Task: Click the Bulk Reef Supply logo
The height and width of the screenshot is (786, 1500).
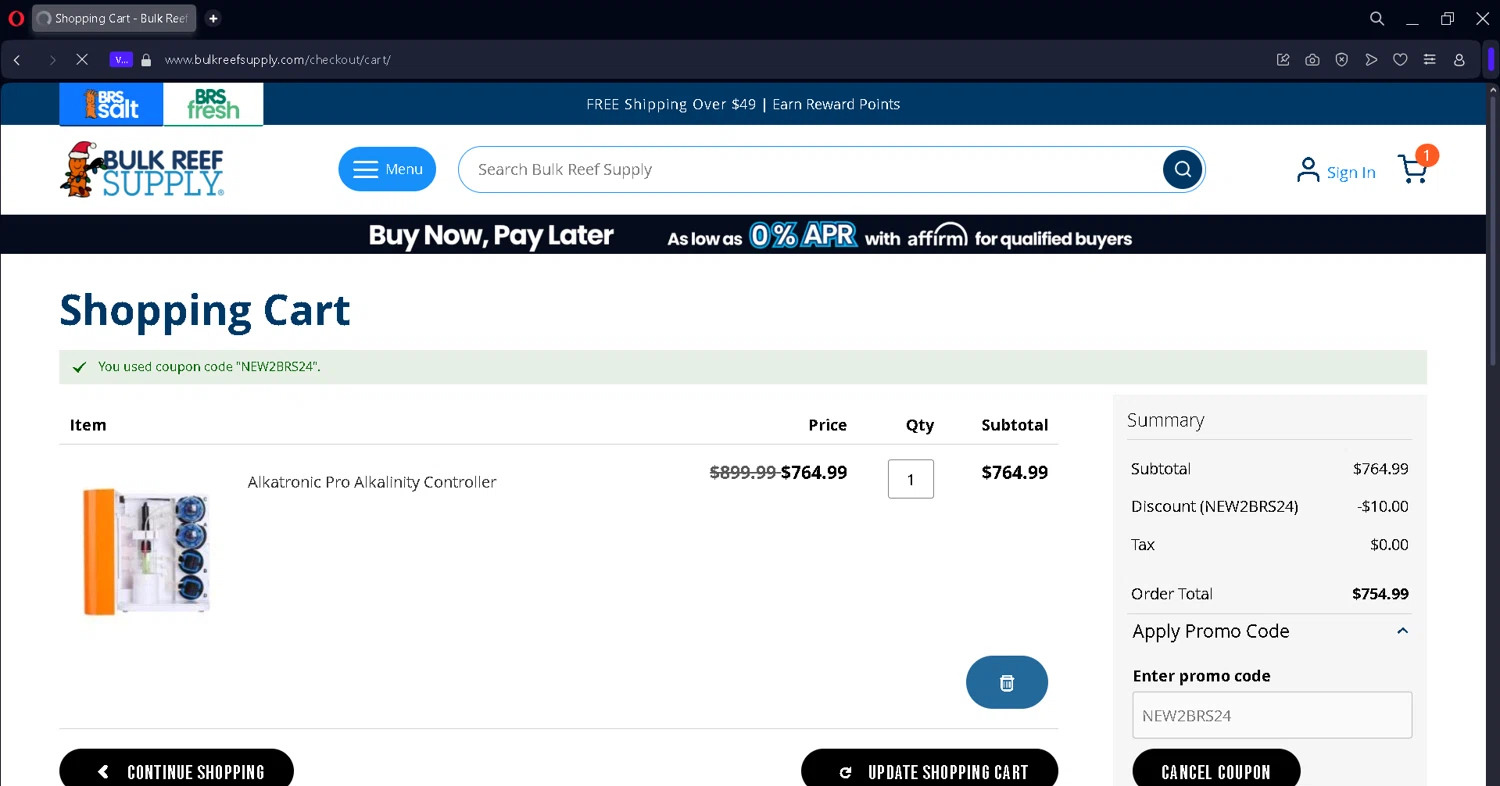Action: (x=142, y=169)
